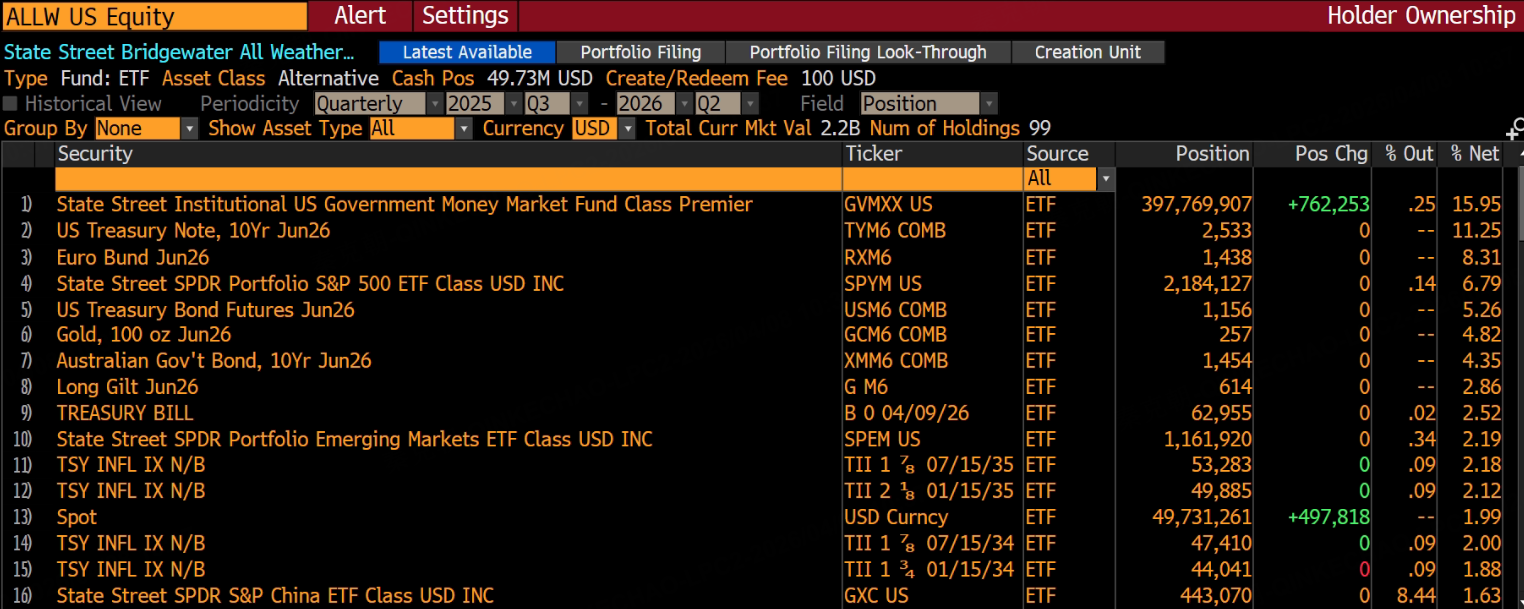Screen dimensions: 1524x609
Task: Click ticker USM6 COMB
Action: click(x=896, y=309)
